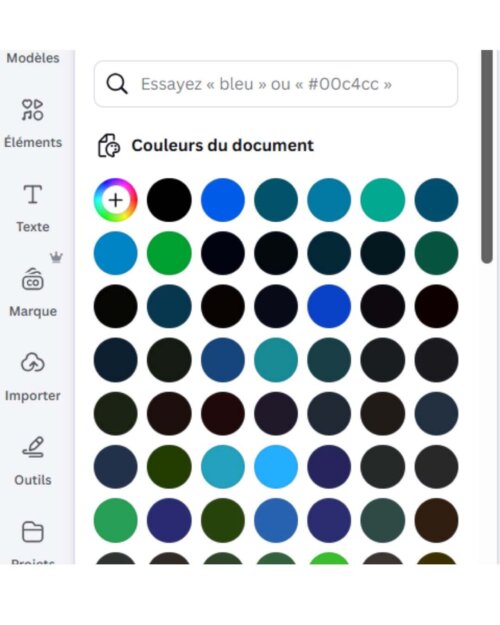Select the turquoise swatch in fourth row
Screen dimensions: 500x625
point(276,360)
